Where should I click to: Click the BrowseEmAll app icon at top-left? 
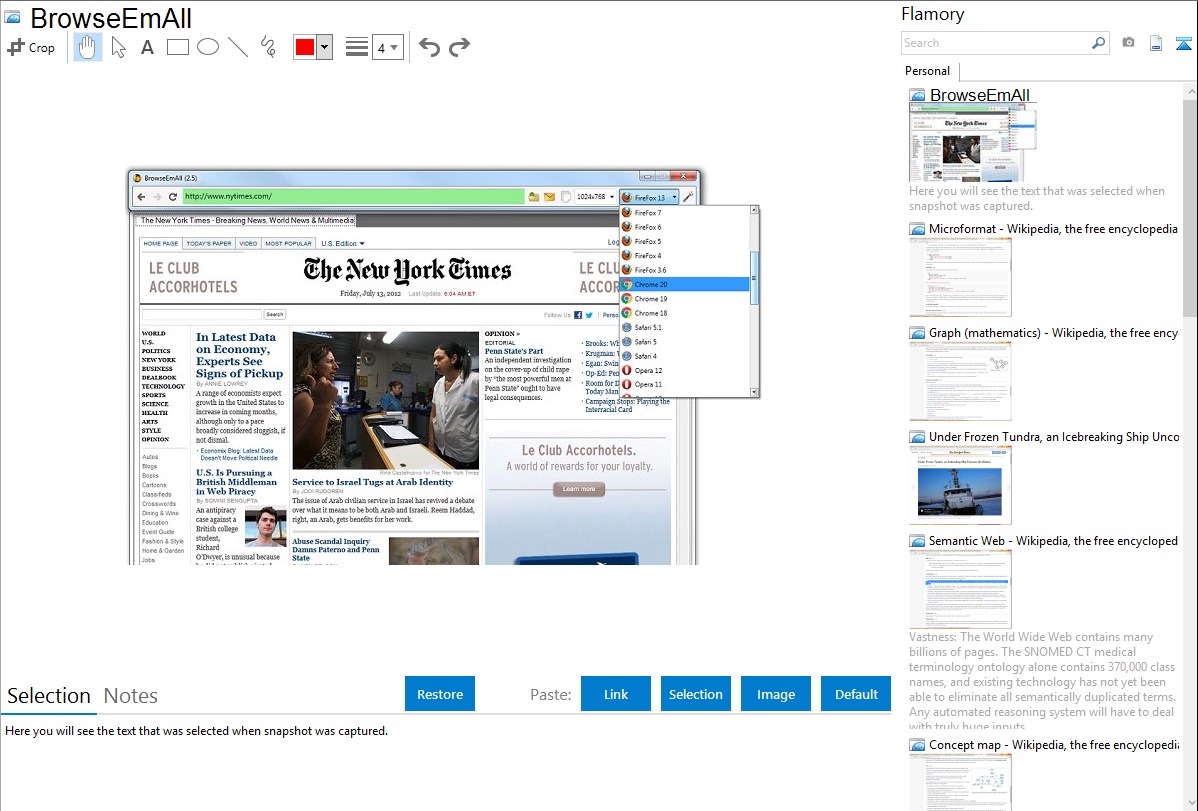pyautogui.click(x=12, y=17)
